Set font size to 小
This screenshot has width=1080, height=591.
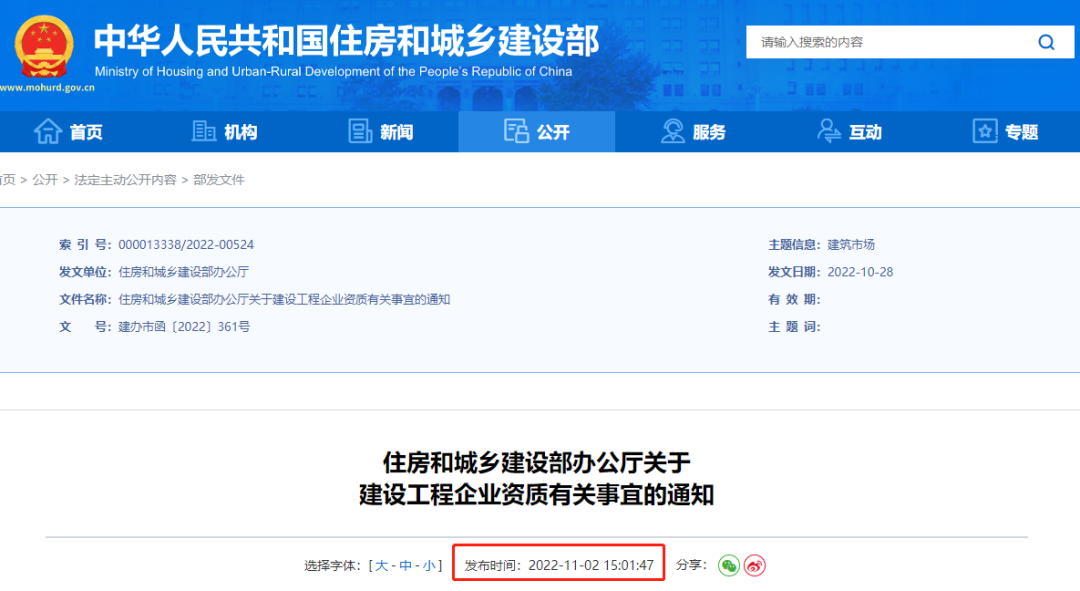click(428, 566)
